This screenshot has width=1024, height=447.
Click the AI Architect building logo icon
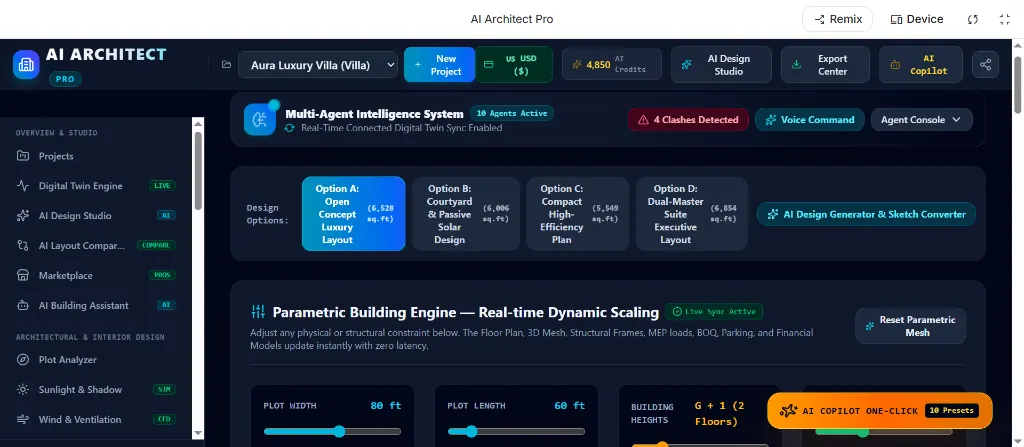pyautogui.click(x=26, y=65)
